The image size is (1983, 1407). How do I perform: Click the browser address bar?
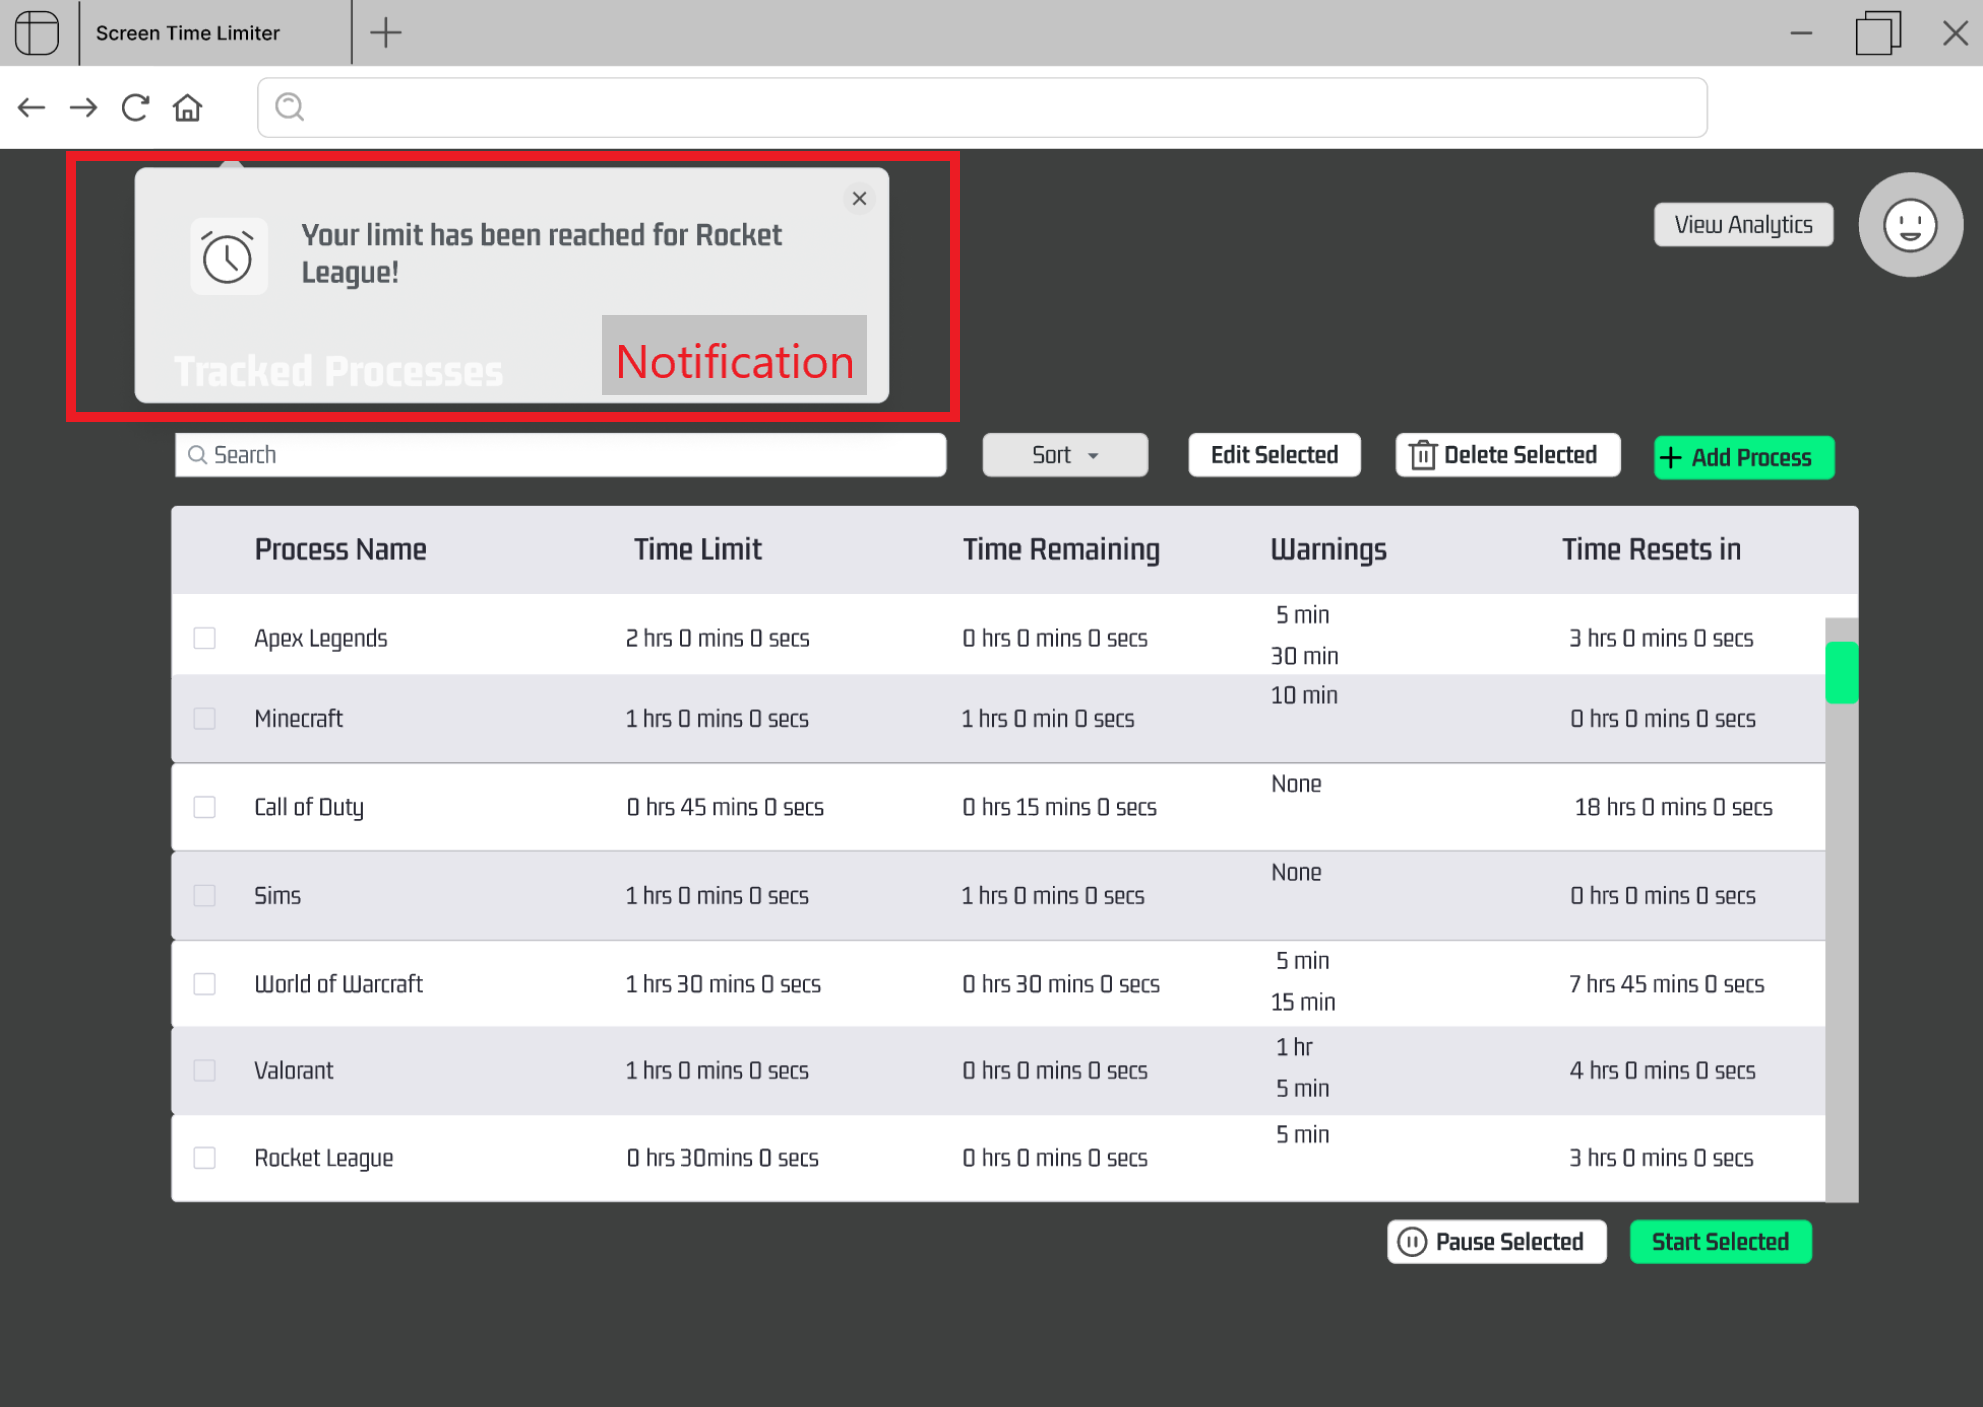pyautogui.click(x=982, y=107)
